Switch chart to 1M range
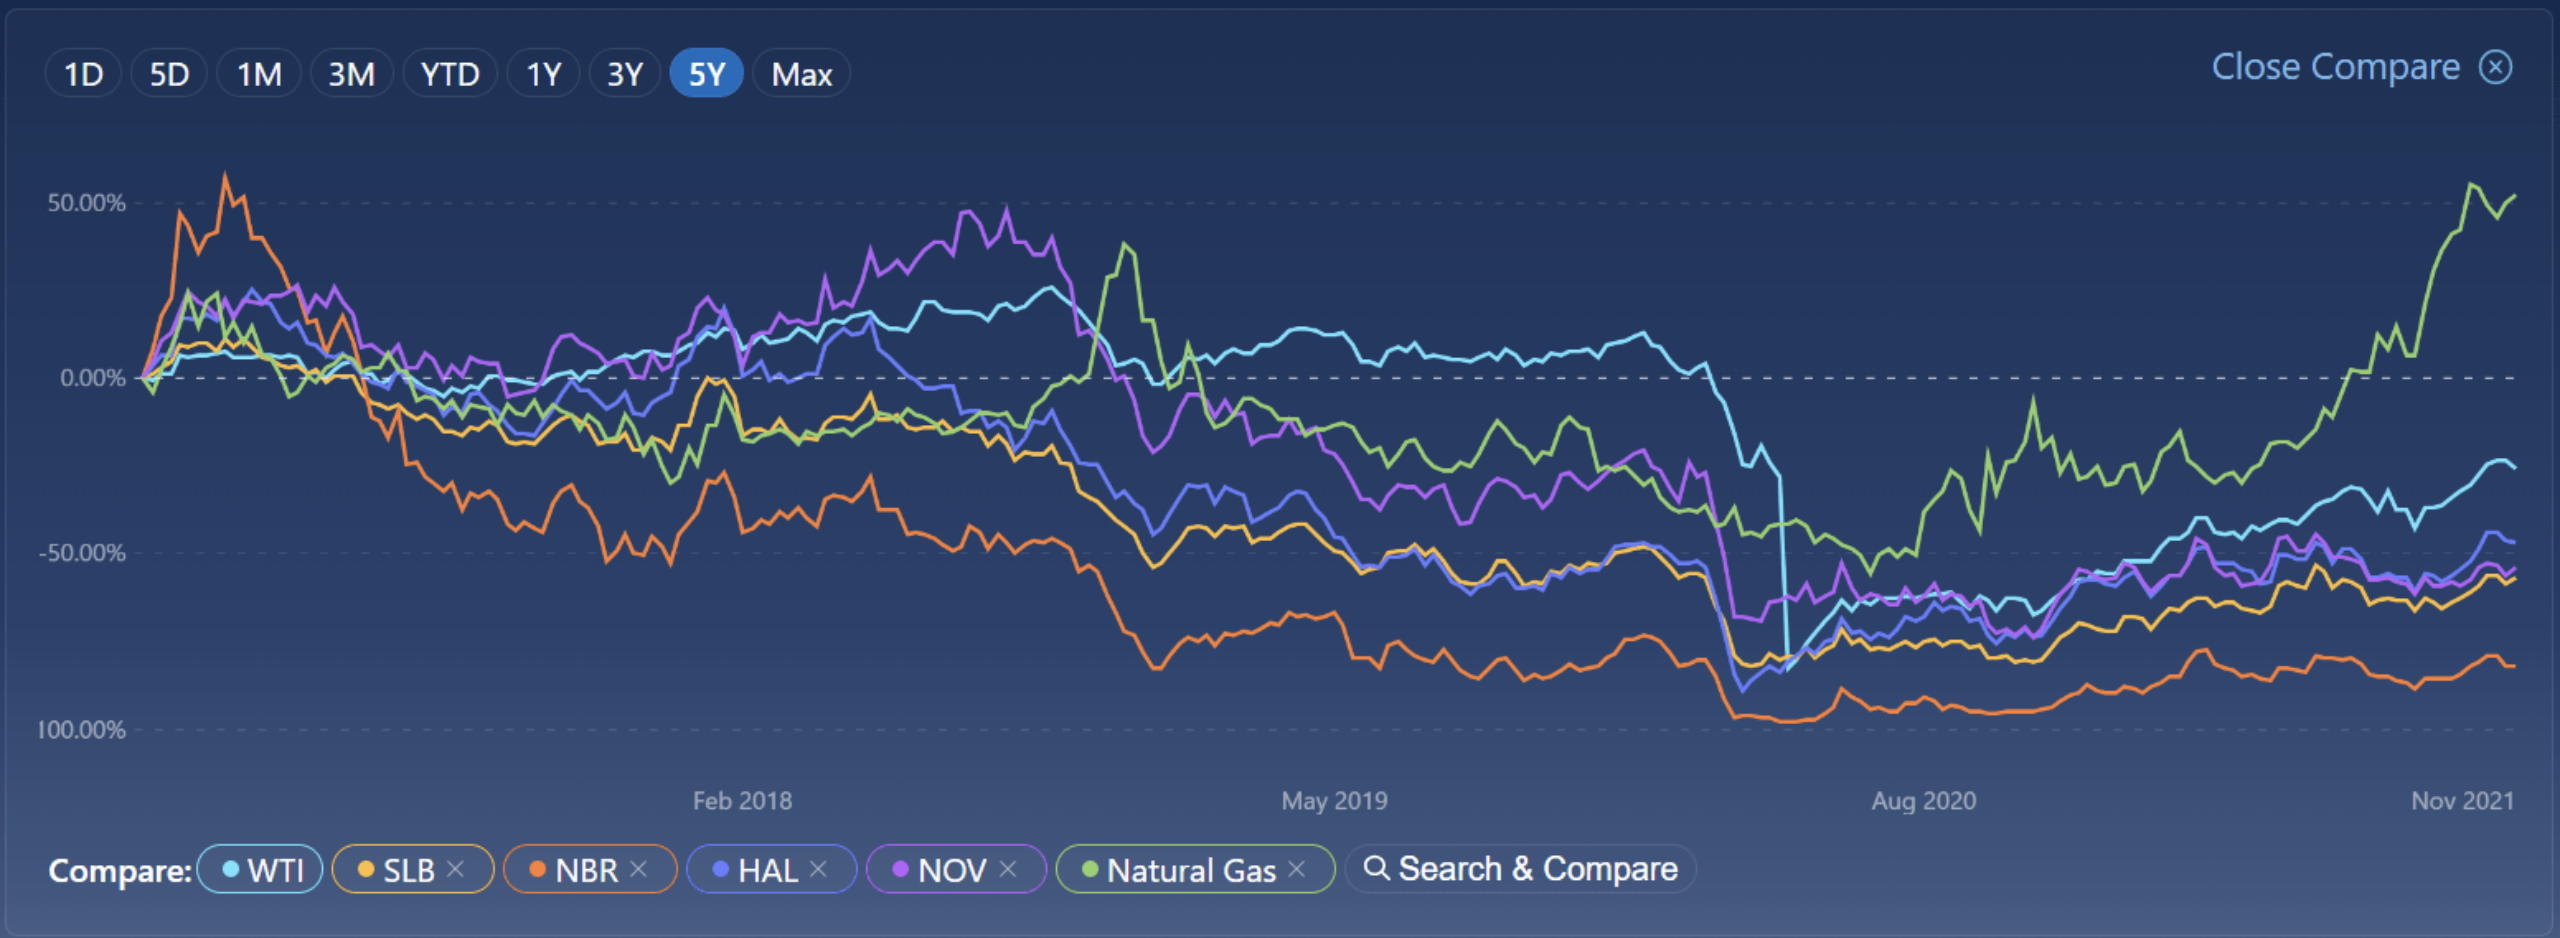The height and width of the screenshot is (938, 2560). click(x=259, y=74)
